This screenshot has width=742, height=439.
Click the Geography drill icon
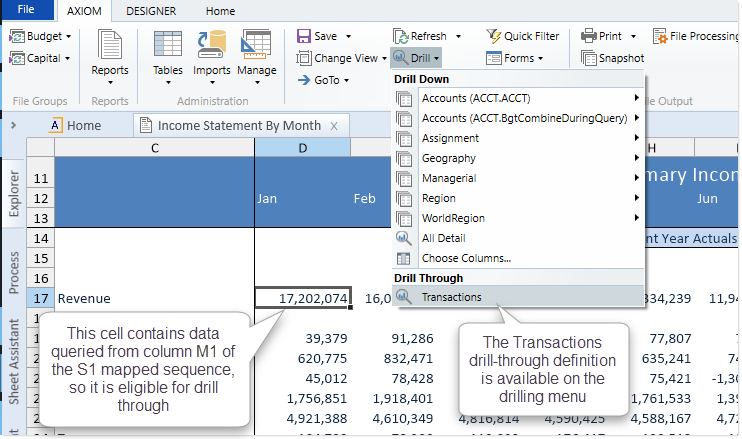pos(404,158)
